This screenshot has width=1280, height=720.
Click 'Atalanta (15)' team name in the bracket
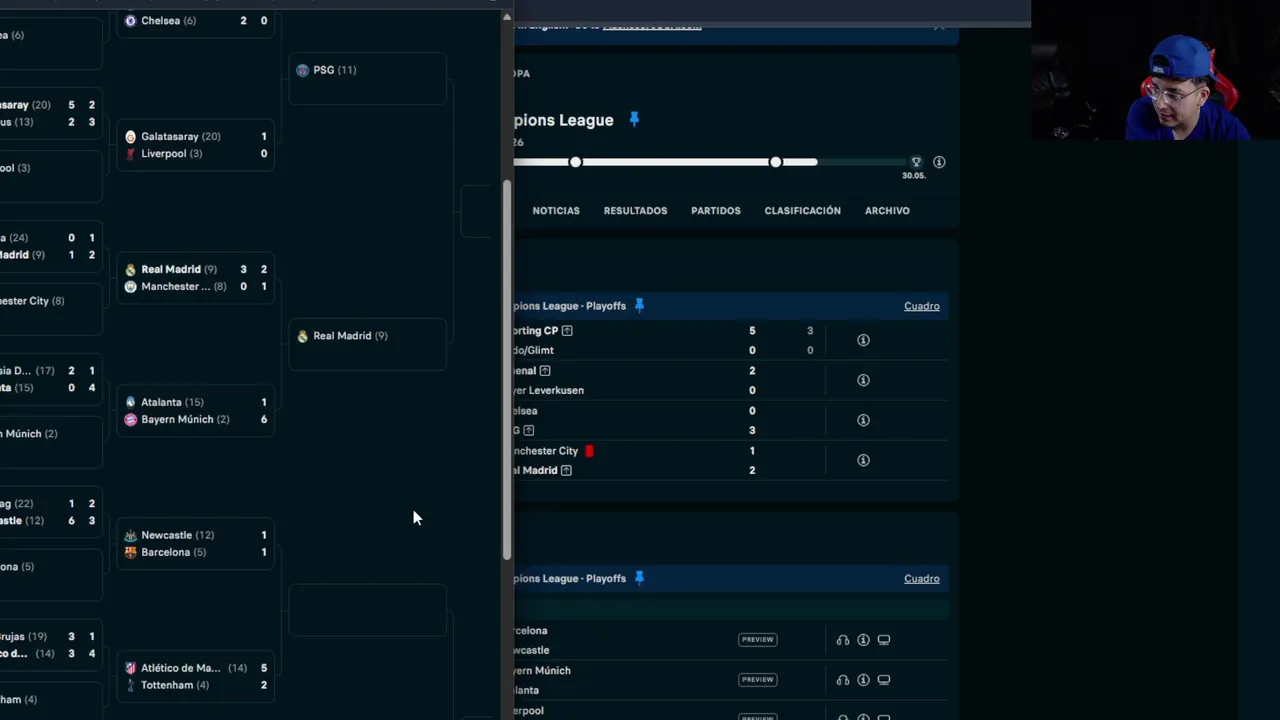tap(172, 402)
